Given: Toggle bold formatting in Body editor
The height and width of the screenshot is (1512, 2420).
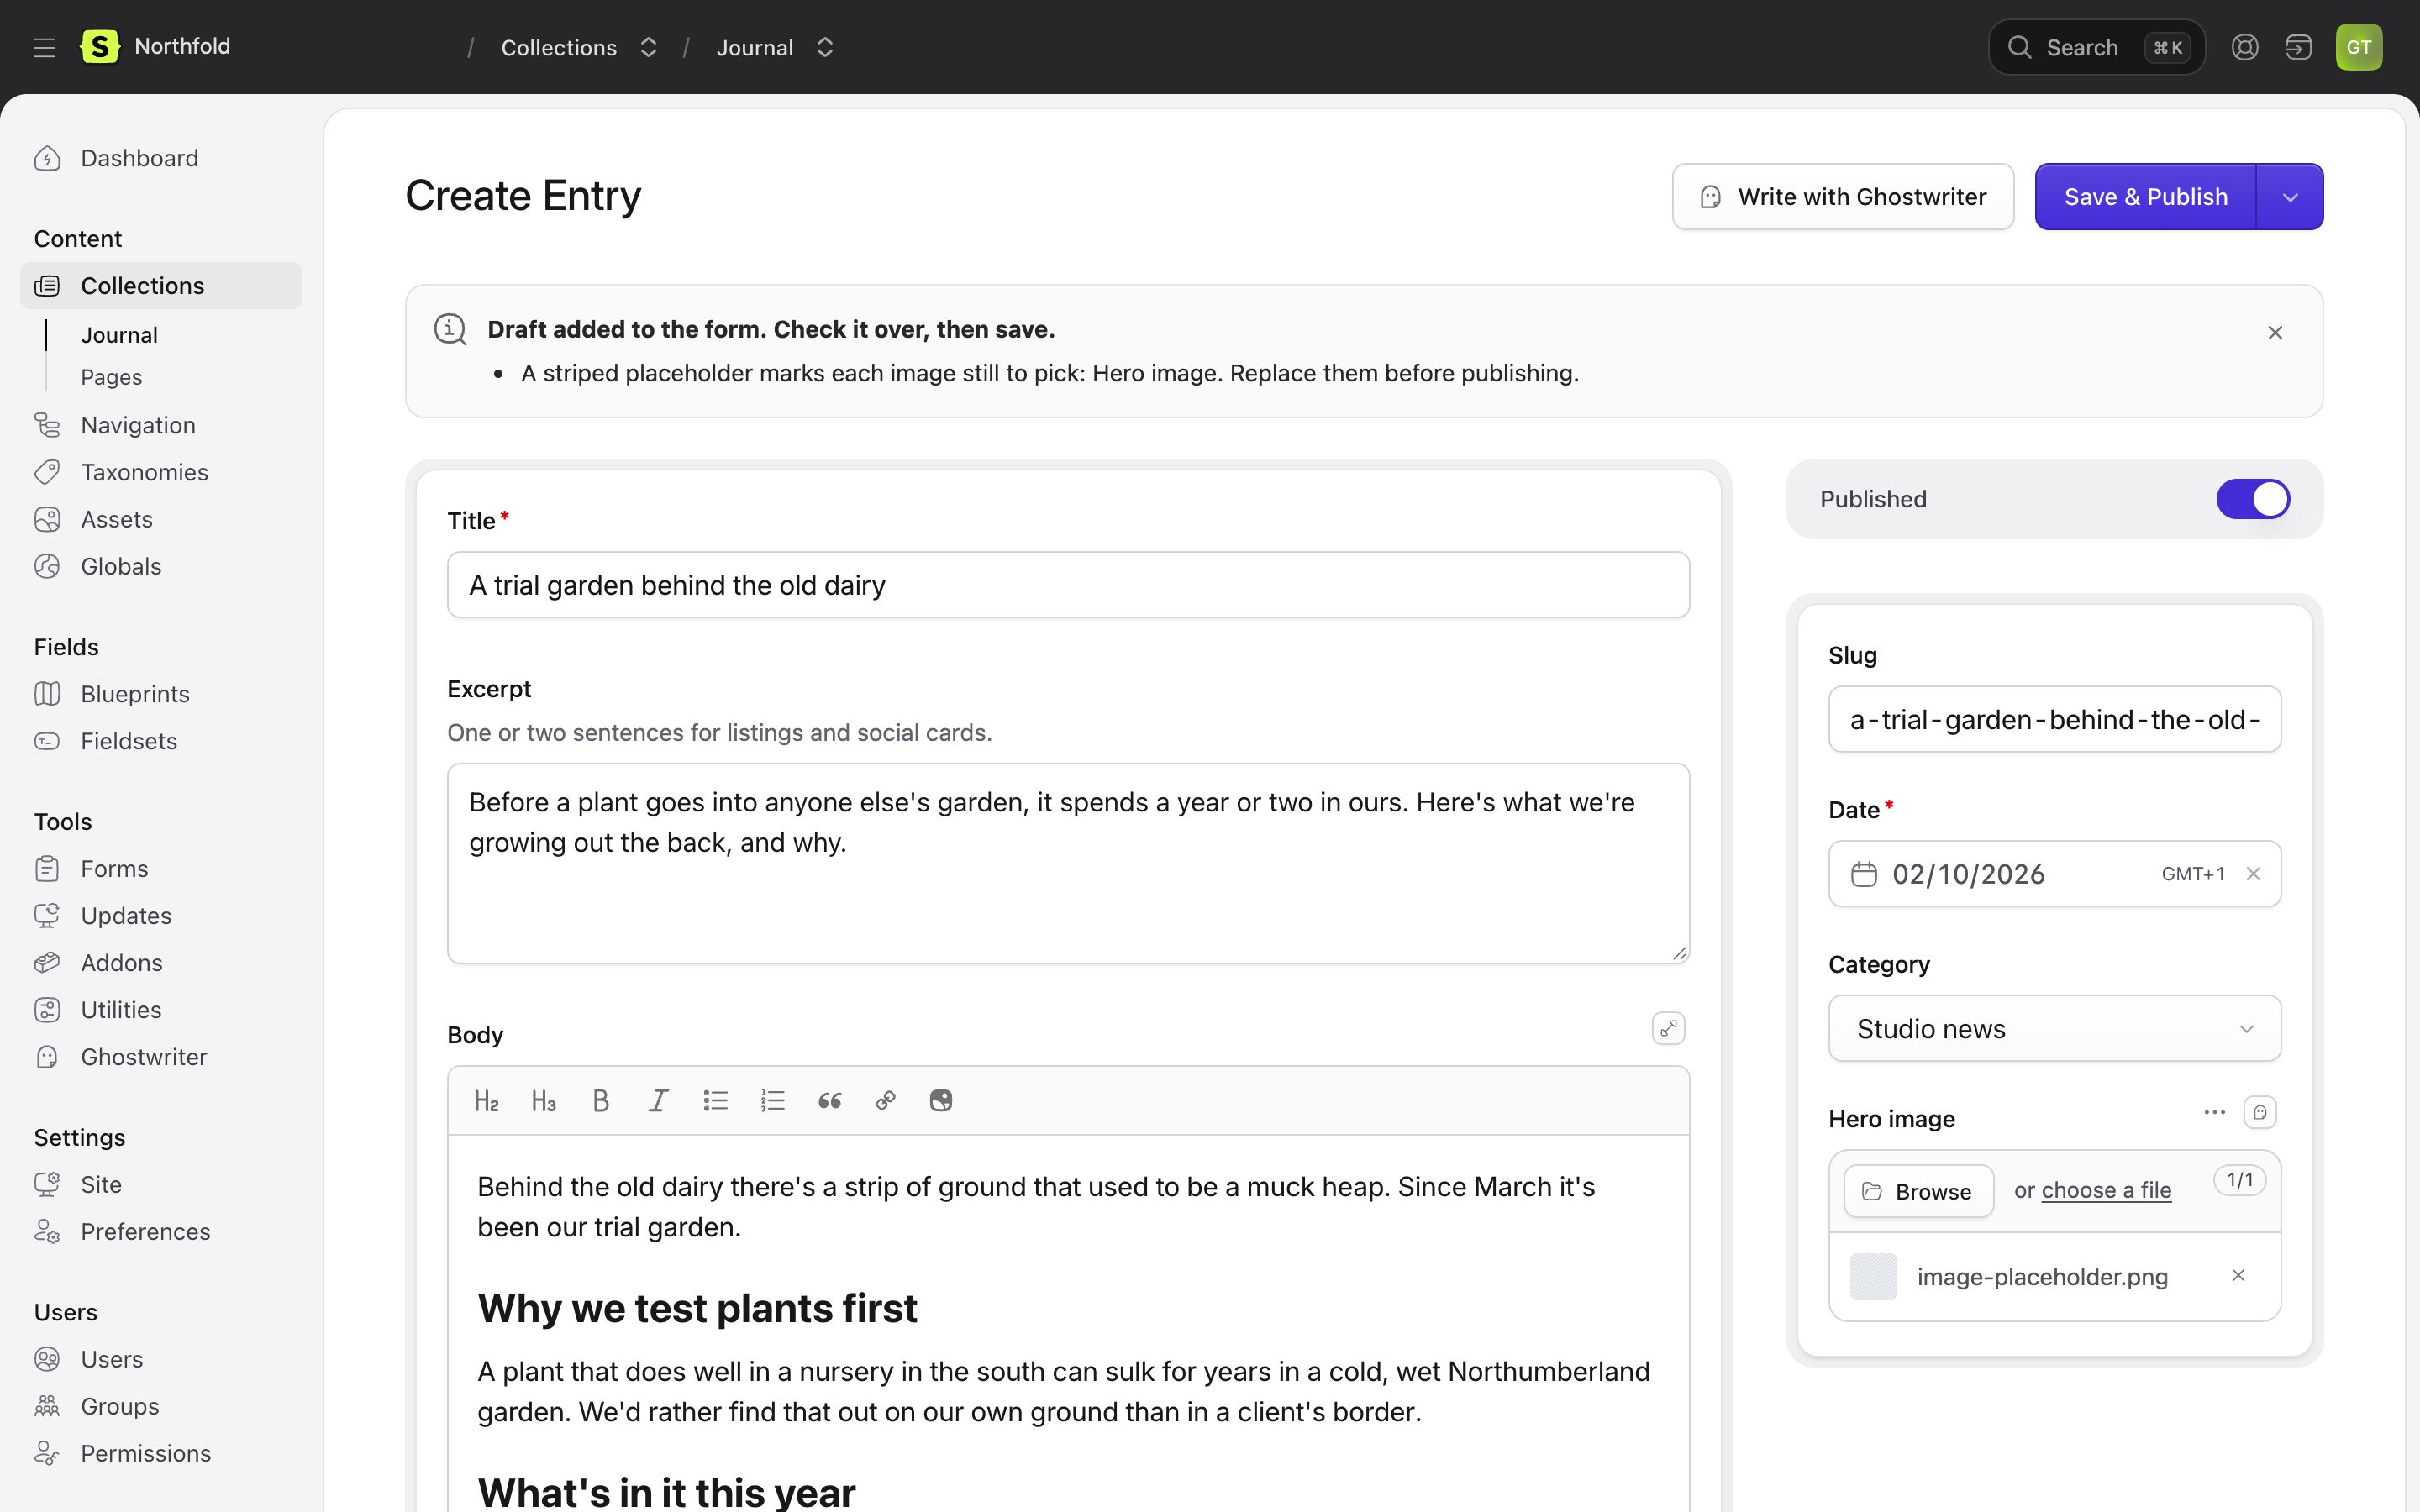Looking at the screenshot, I should [x=601, y=1101].
